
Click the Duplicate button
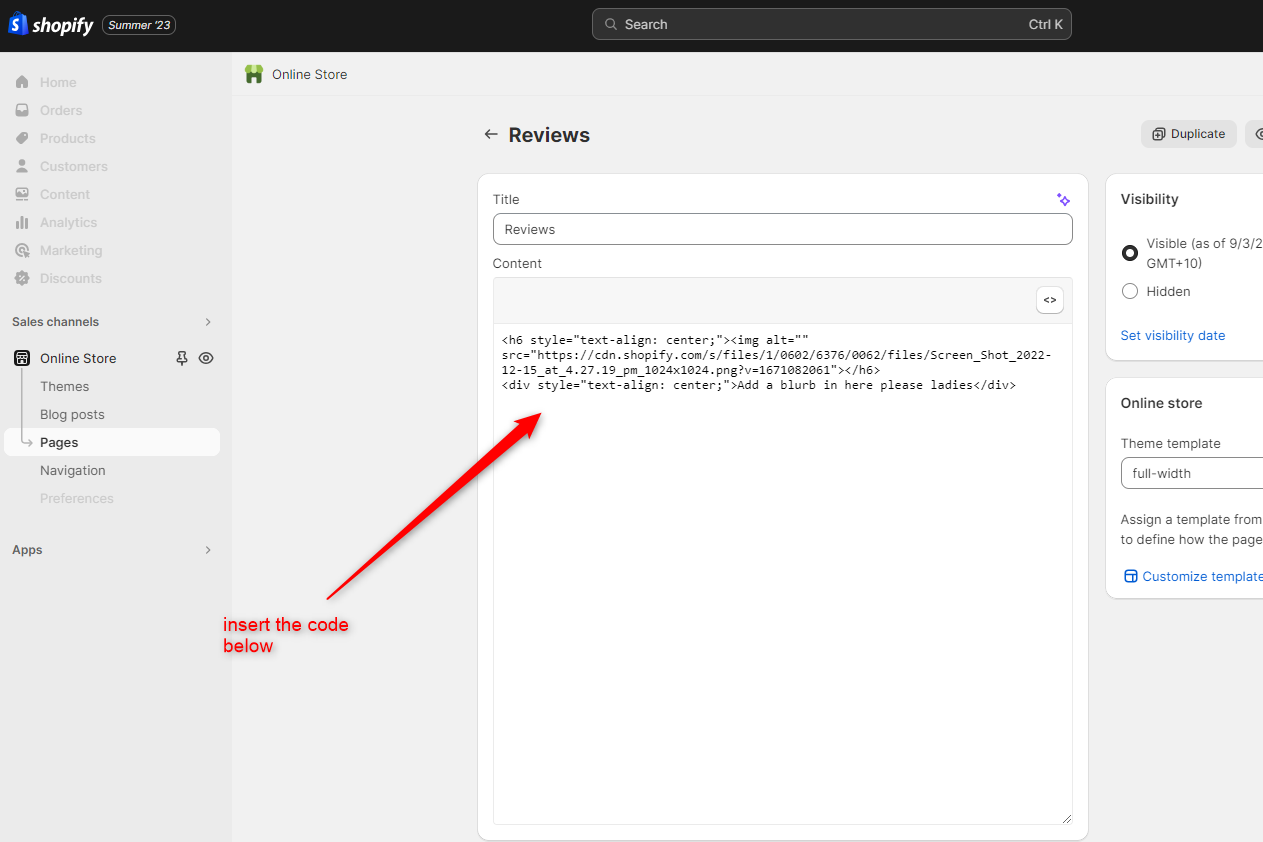[x=1189, y=134]
